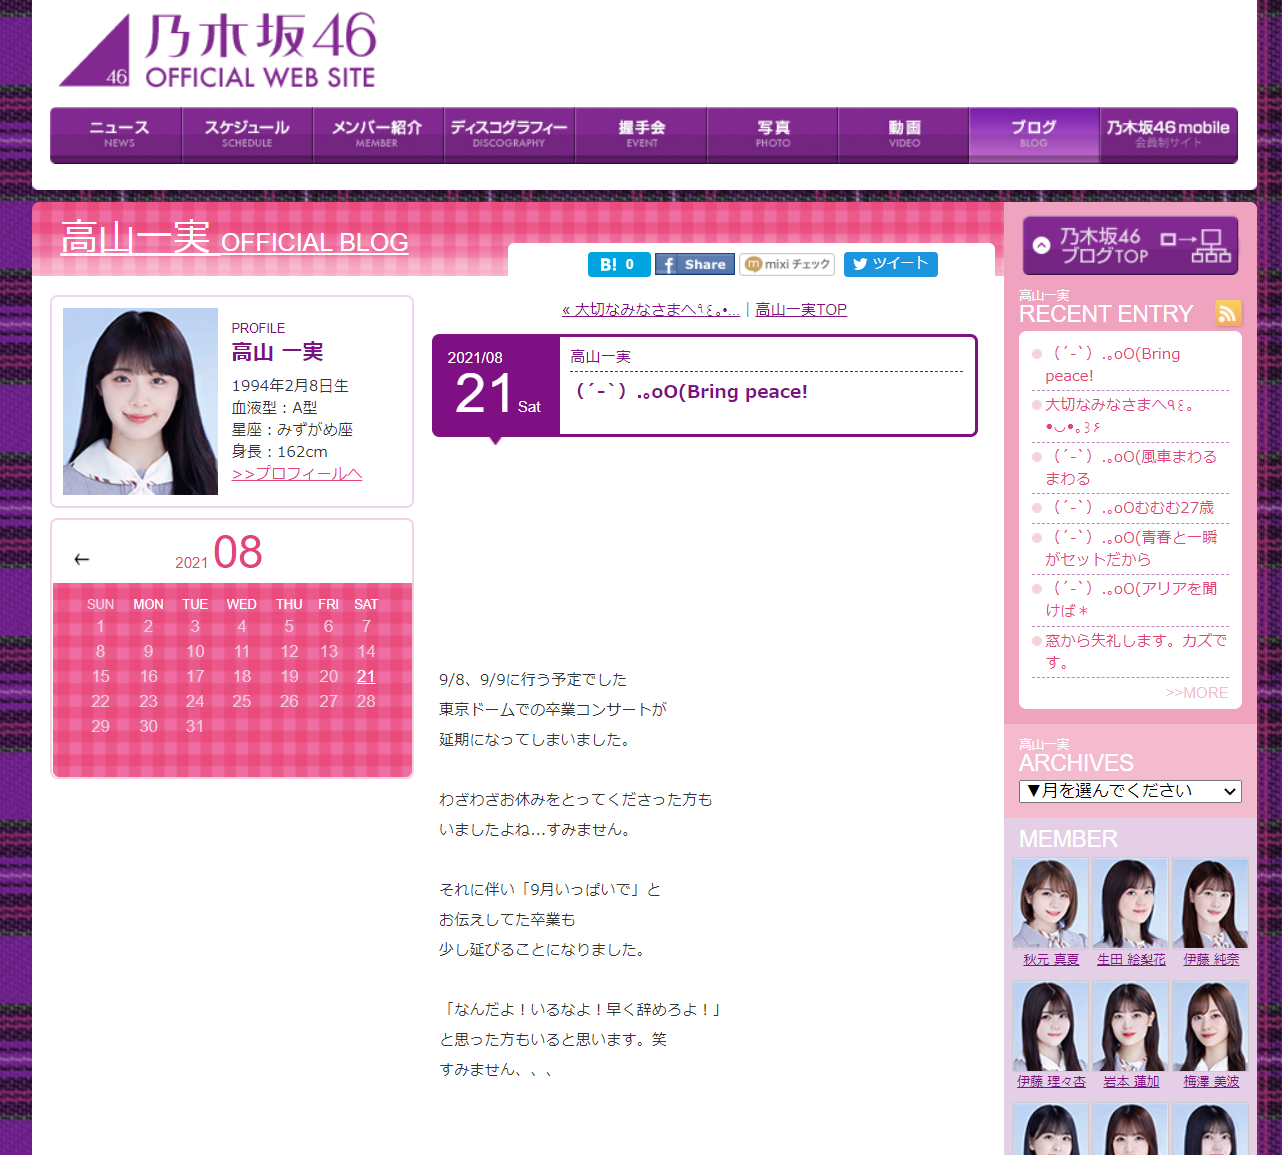The width and height of the screenshot is (1282, 1155).
Task: Click the mixi check button
Action: [x=787, y=264]
